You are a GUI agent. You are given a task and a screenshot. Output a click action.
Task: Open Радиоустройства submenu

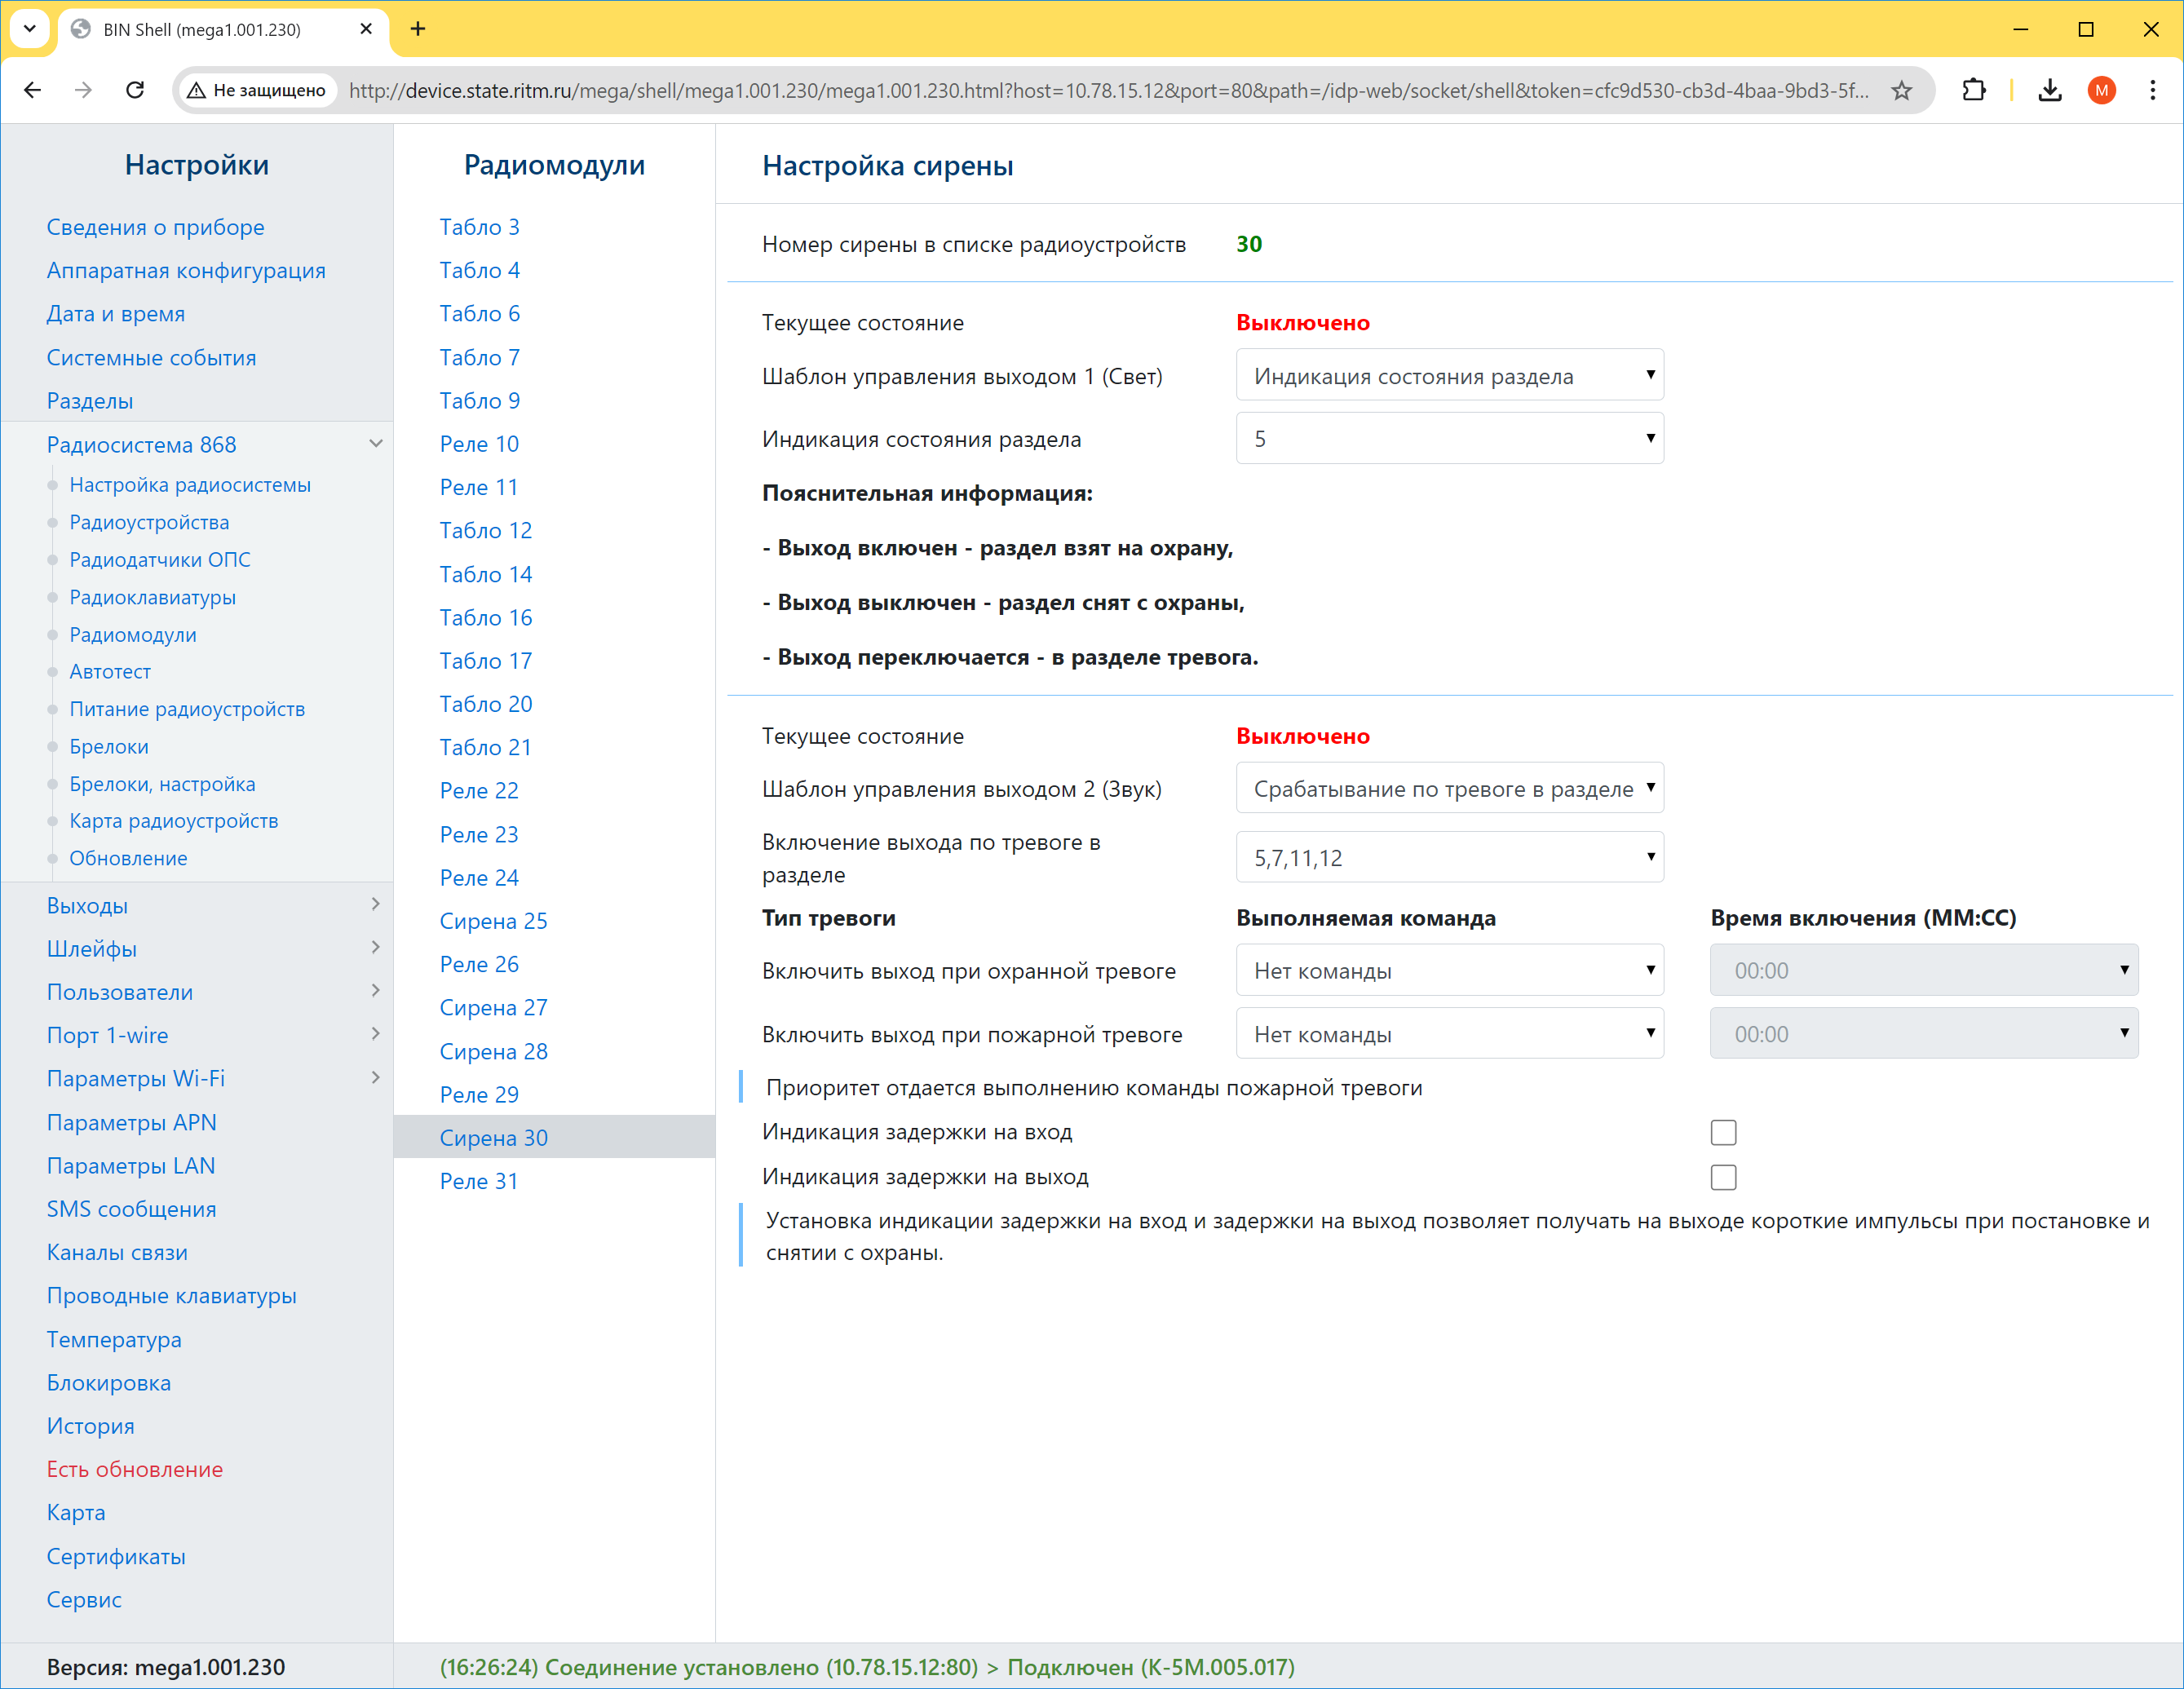149,522
